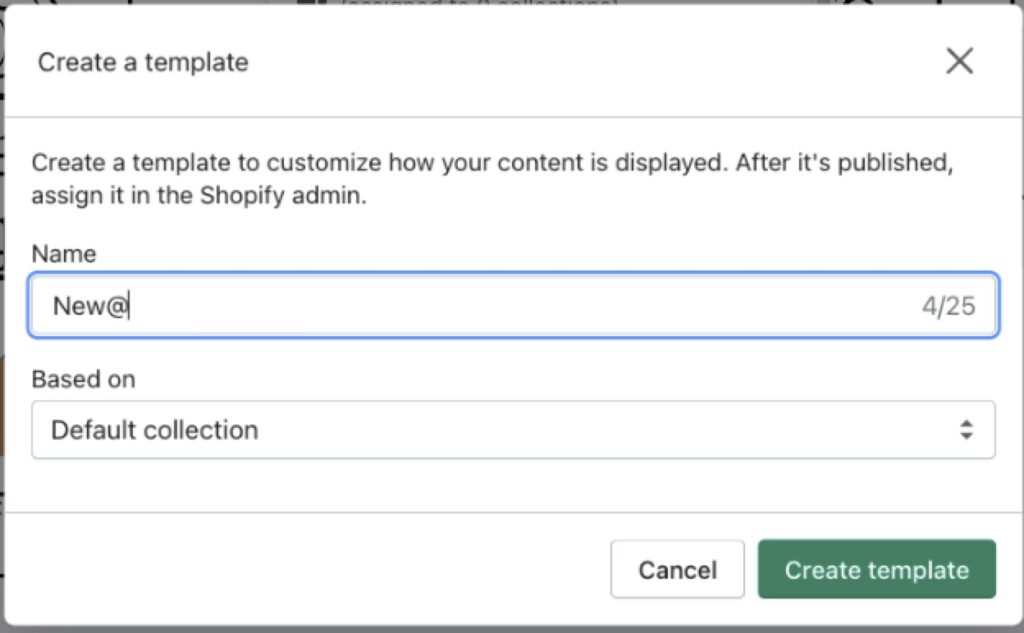The height and width of the screenshot is (633, 1024).
Task: Close the Create a template dialog
Action: click(x=959, y=62)
